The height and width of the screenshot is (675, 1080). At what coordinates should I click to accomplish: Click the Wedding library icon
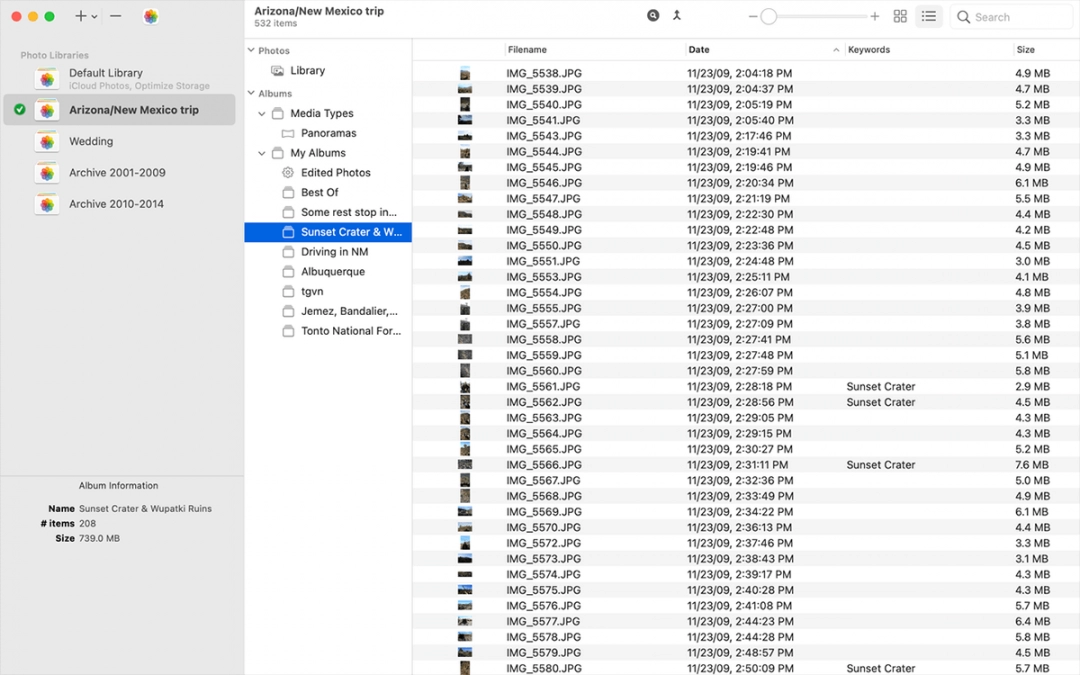click(47, 142)
